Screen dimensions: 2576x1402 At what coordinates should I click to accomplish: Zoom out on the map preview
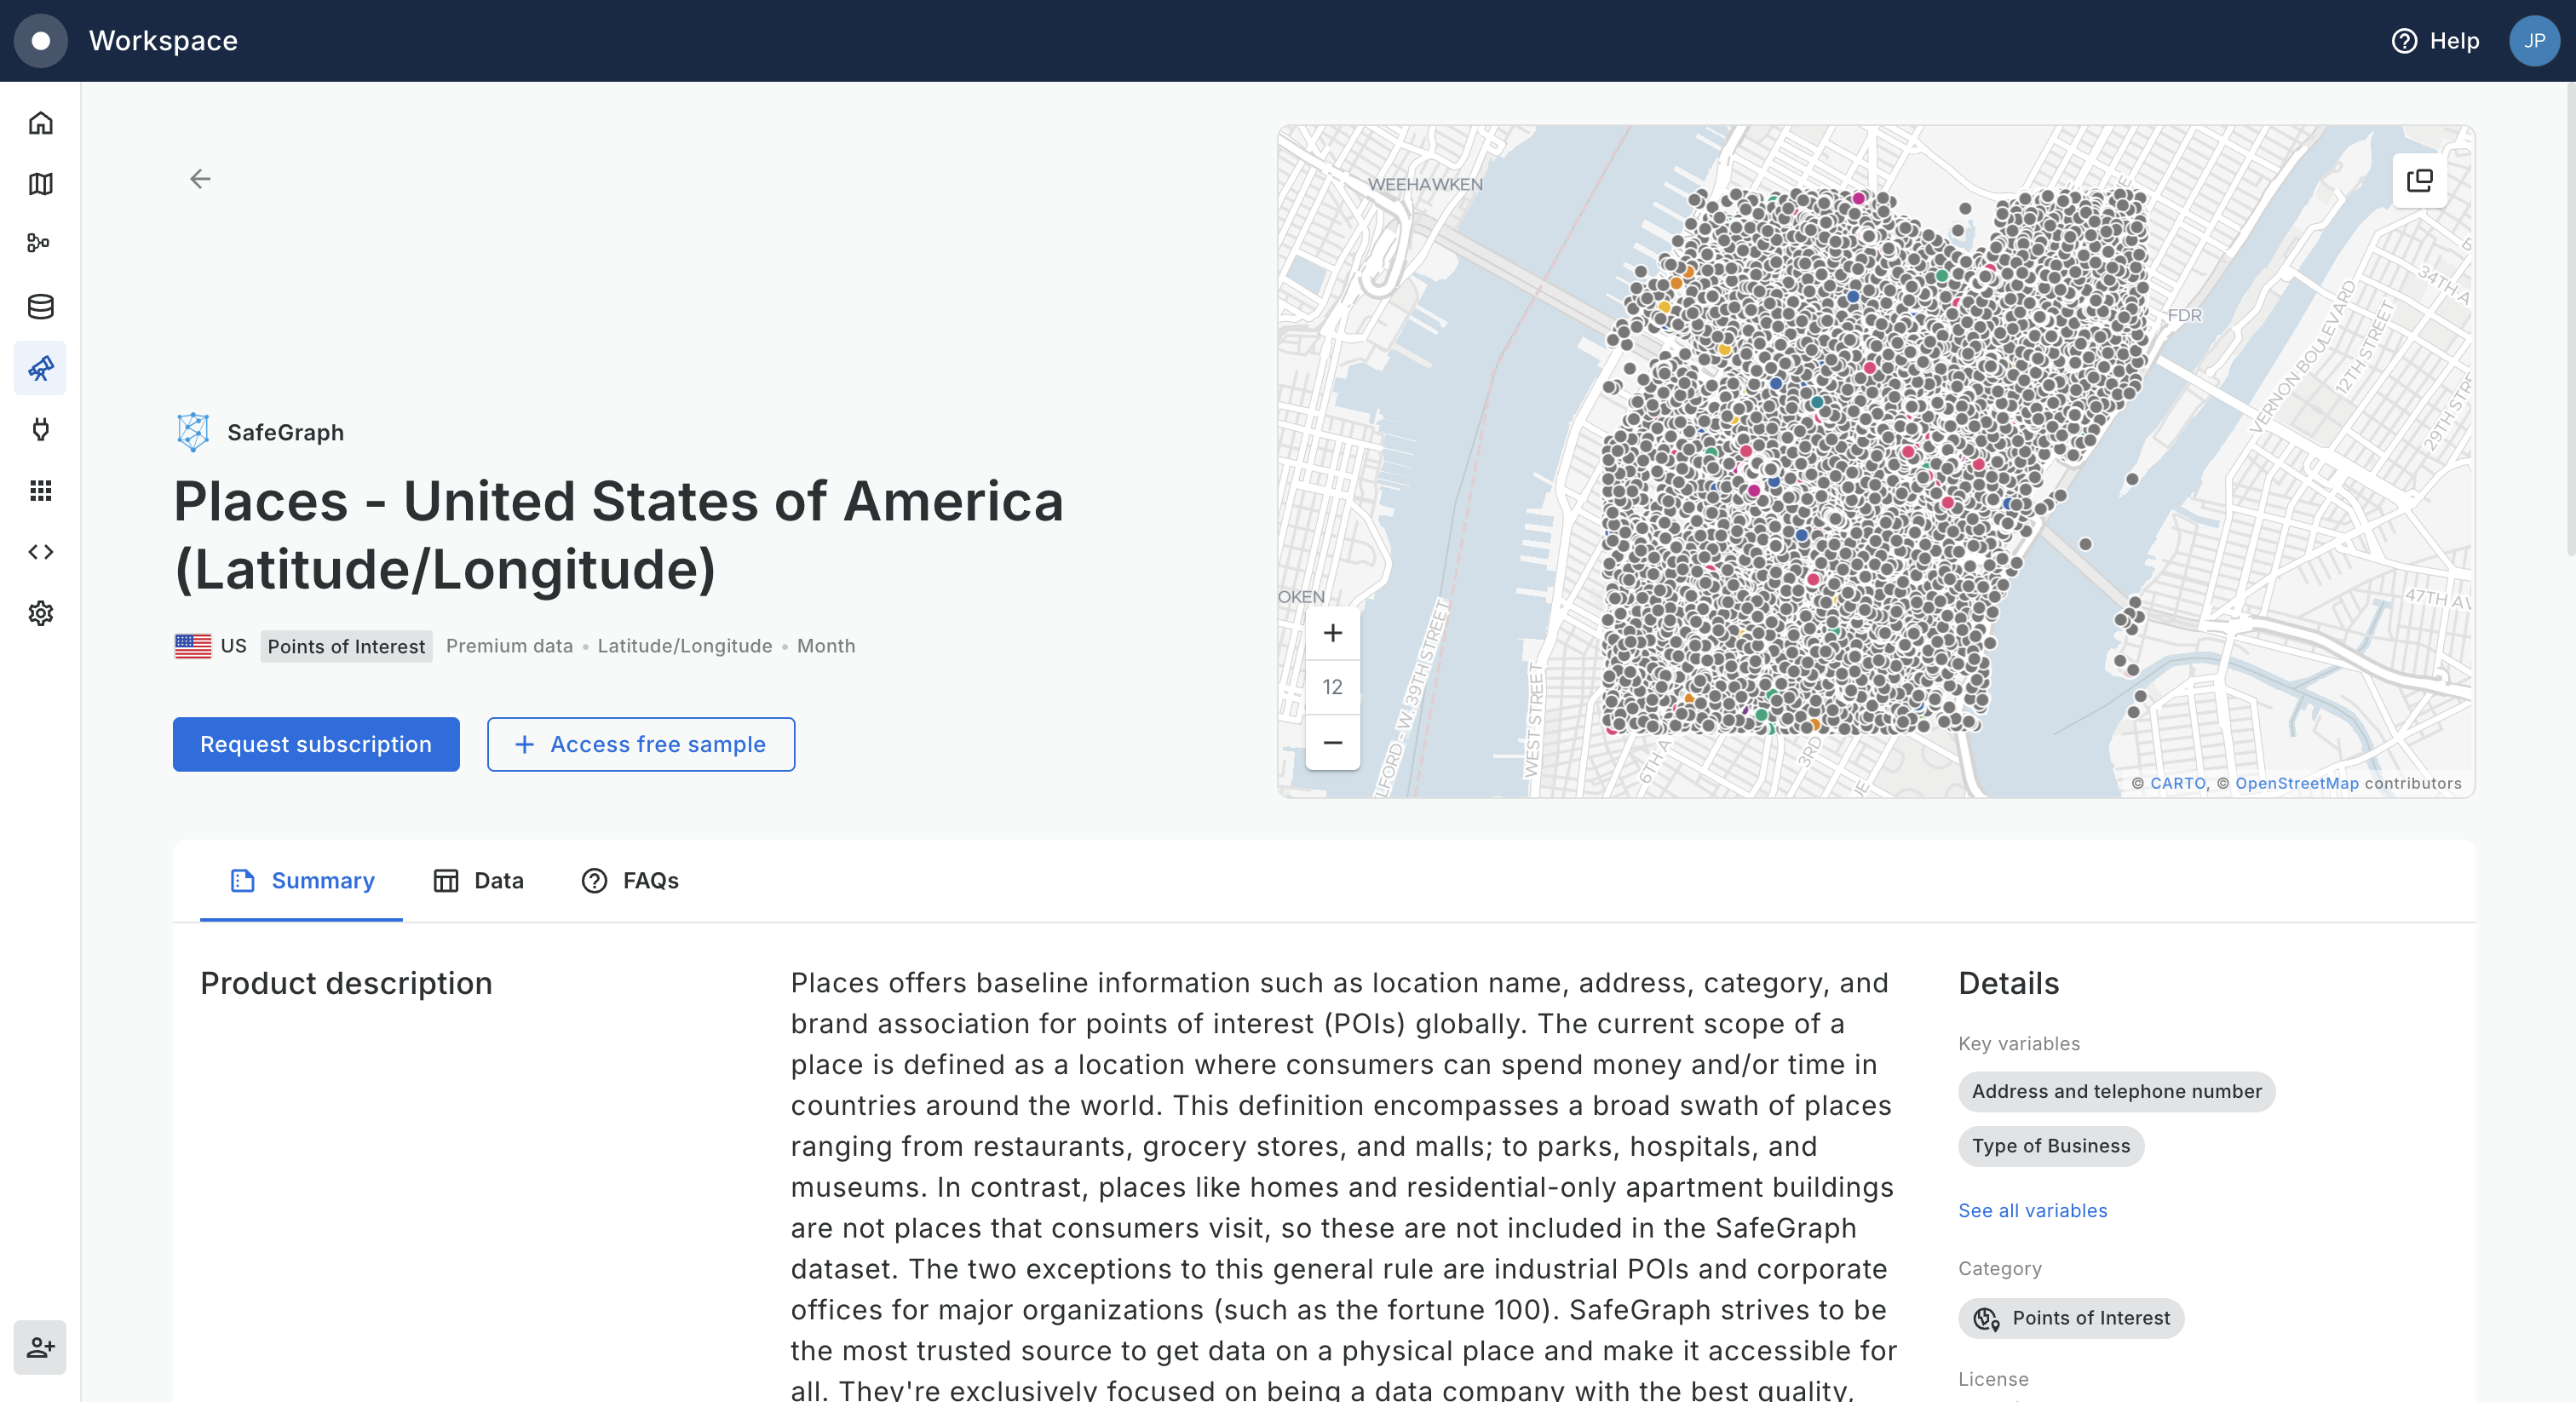[x=1332, y=742]
